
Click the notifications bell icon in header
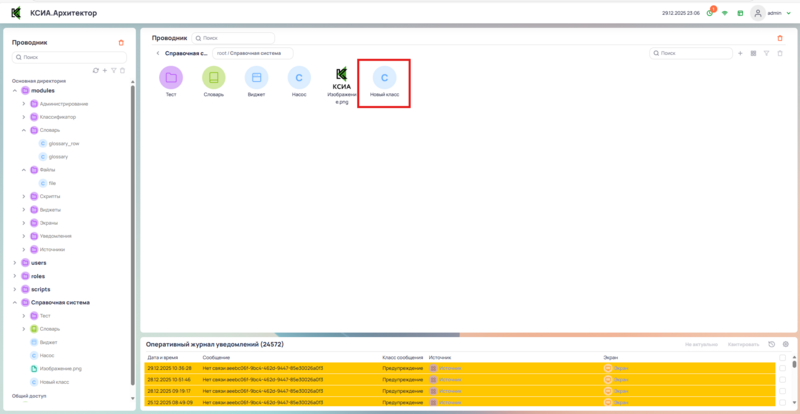point(710,13)
